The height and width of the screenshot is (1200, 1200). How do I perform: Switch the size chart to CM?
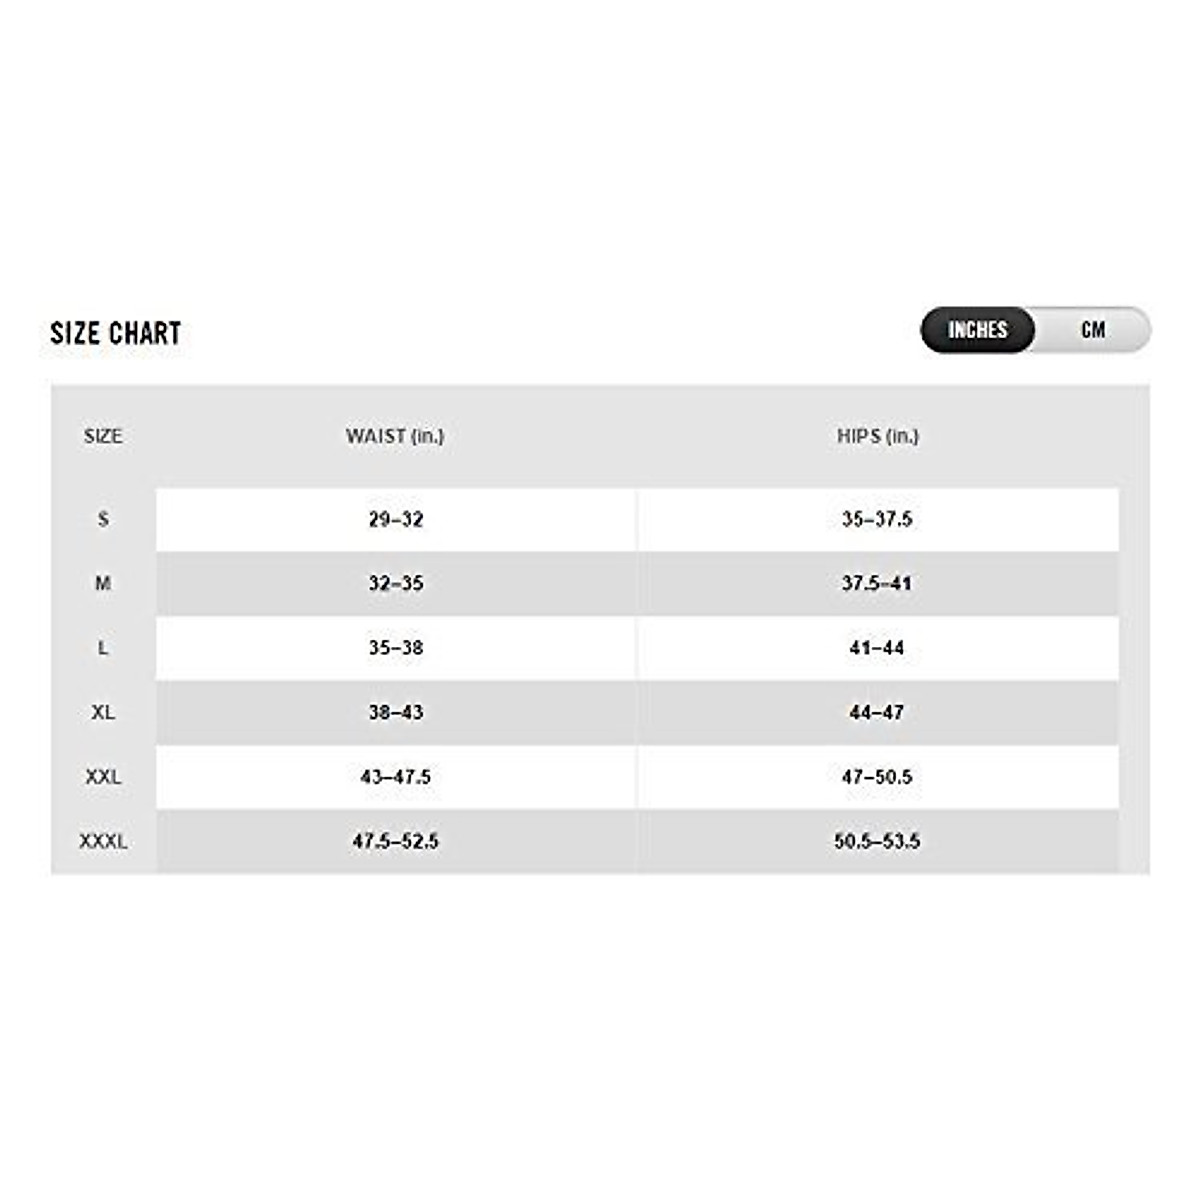(x=1093, y=330)
